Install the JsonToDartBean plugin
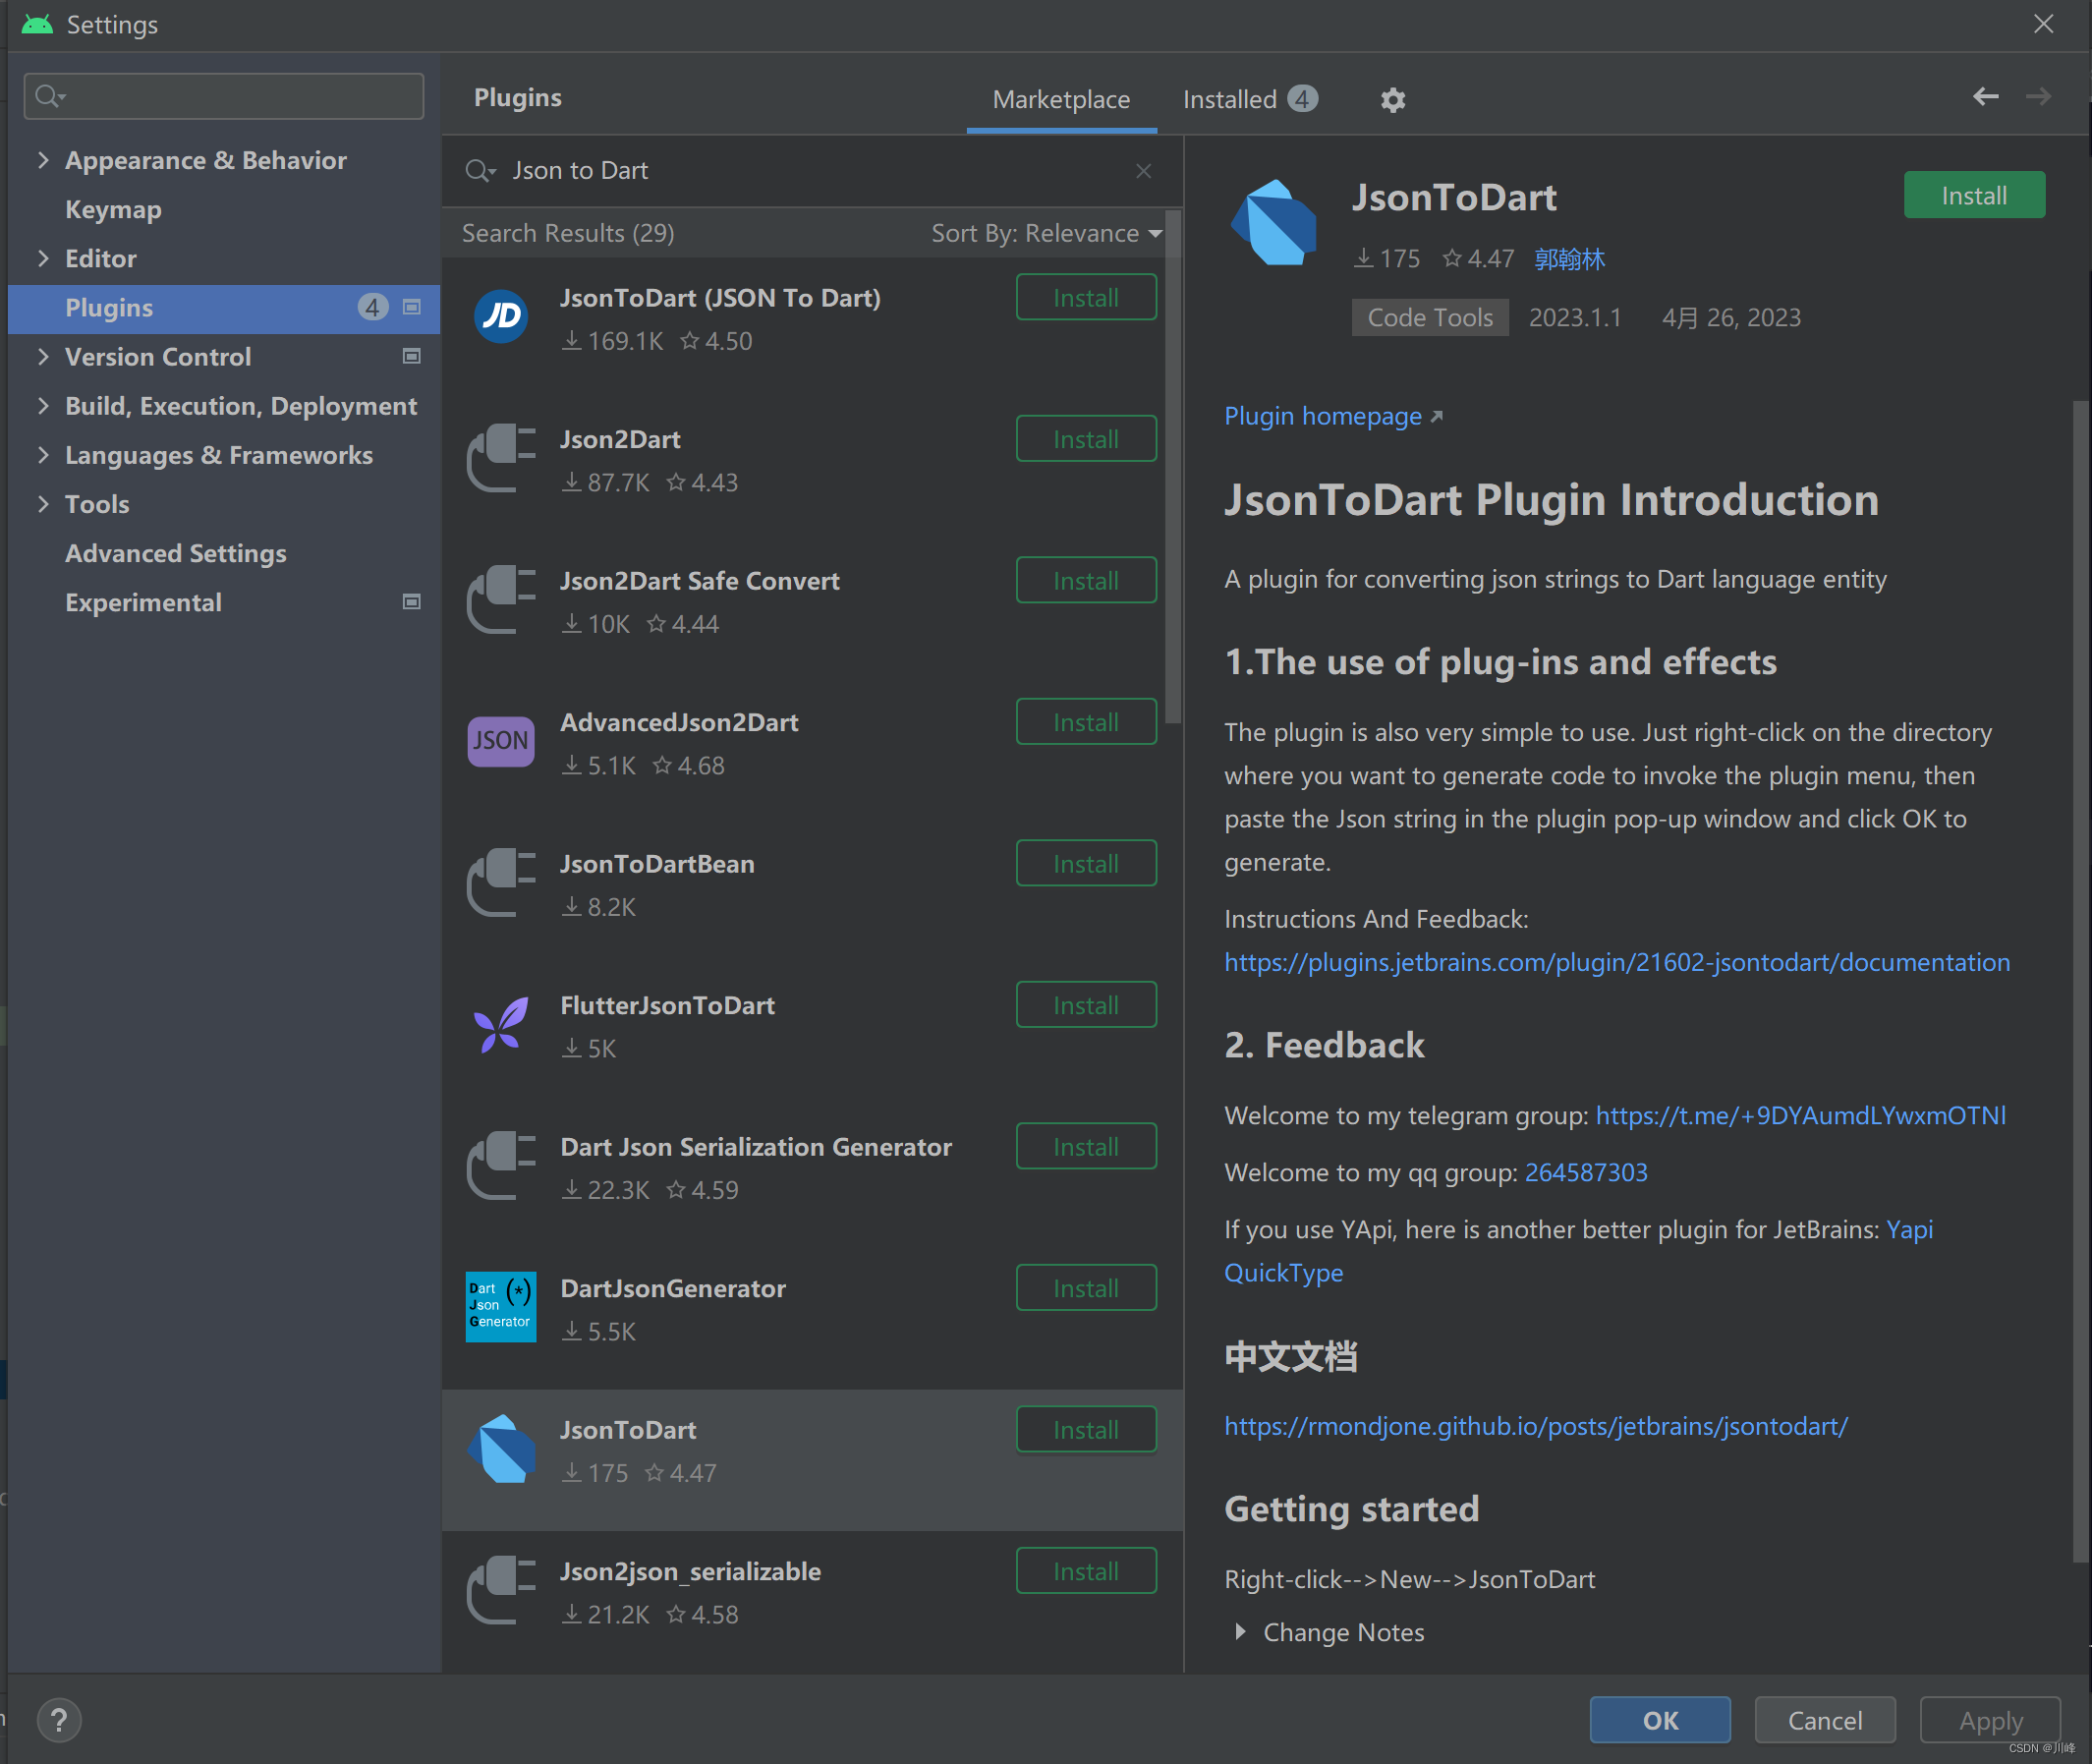Image resolution: width=2092 pixels, height=1764 pixels. click(x=1086, y=863)
